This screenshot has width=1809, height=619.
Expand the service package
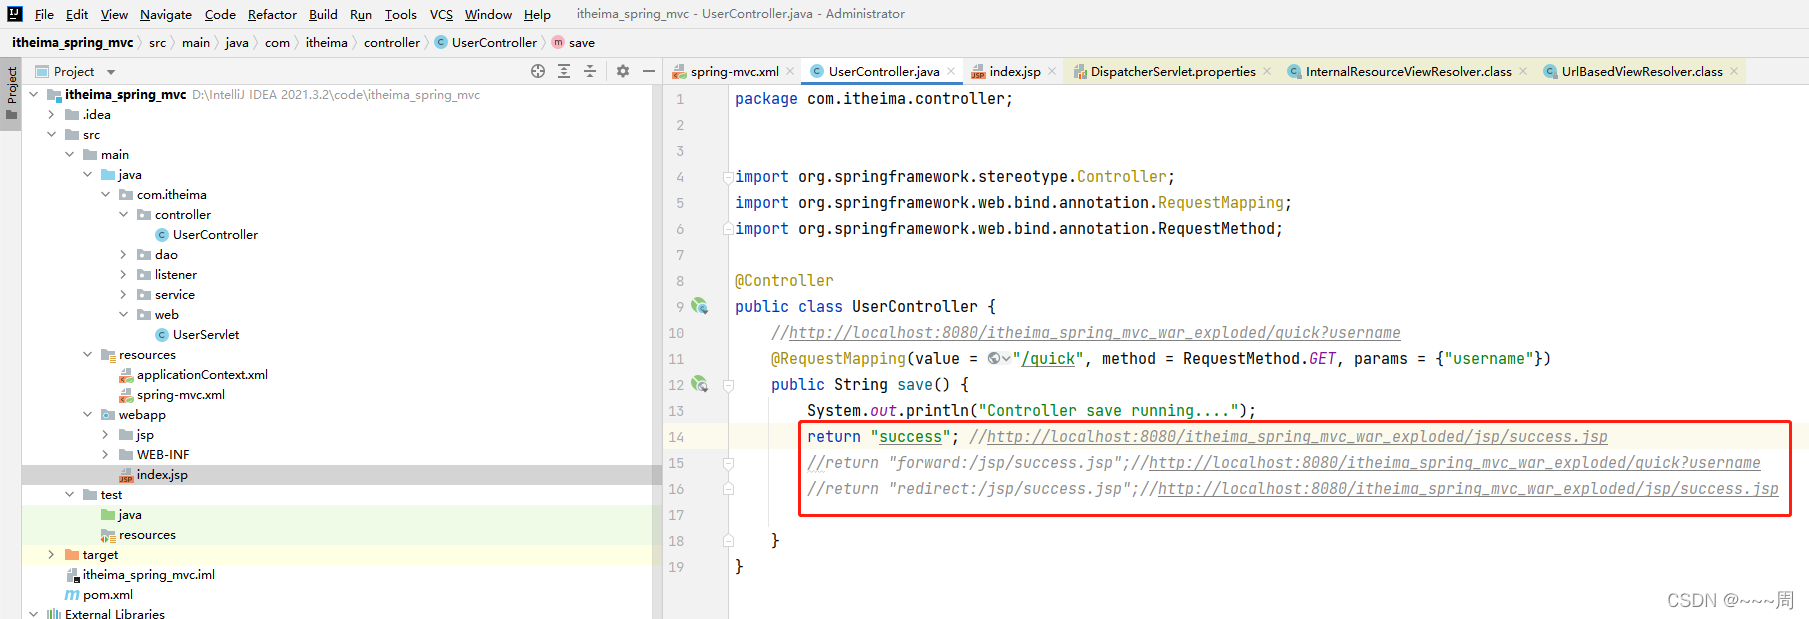click(x=124, y=294)
